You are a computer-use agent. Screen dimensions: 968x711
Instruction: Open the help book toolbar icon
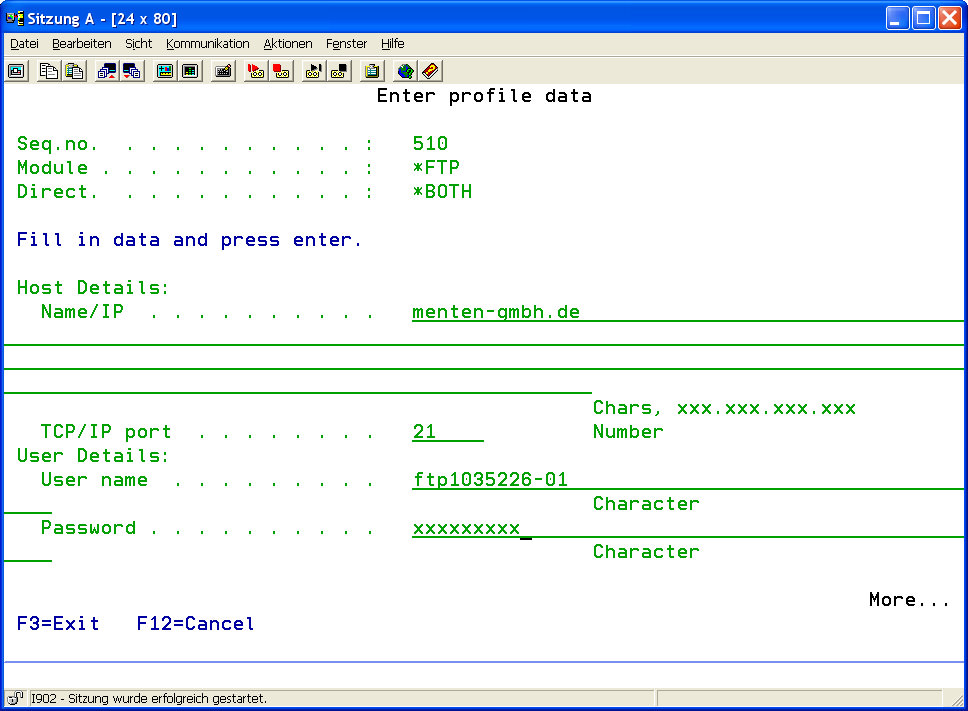tap(430, 71)
